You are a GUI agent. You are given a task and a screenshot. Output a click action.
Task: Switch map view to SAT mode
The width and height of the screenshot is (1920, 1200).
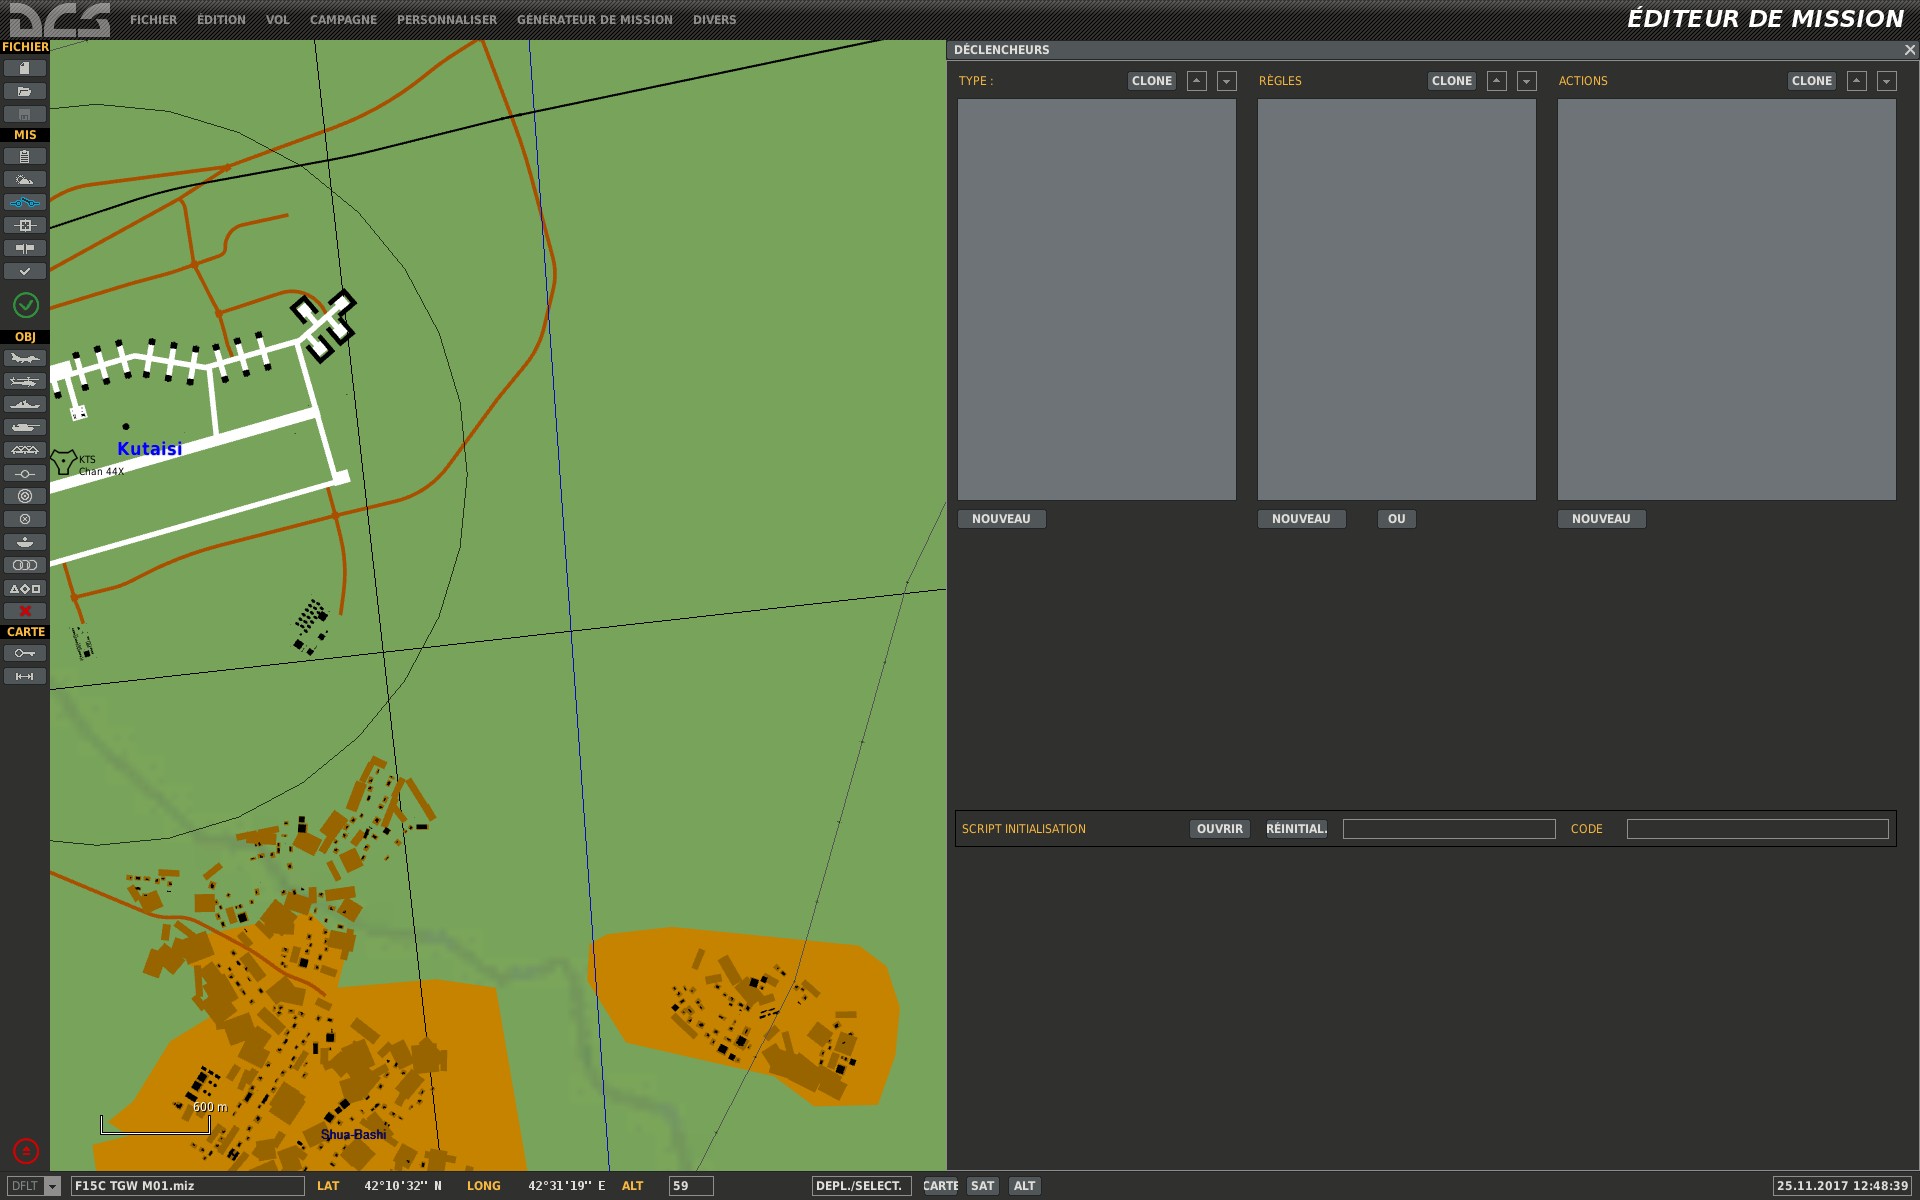(983, 1186)
